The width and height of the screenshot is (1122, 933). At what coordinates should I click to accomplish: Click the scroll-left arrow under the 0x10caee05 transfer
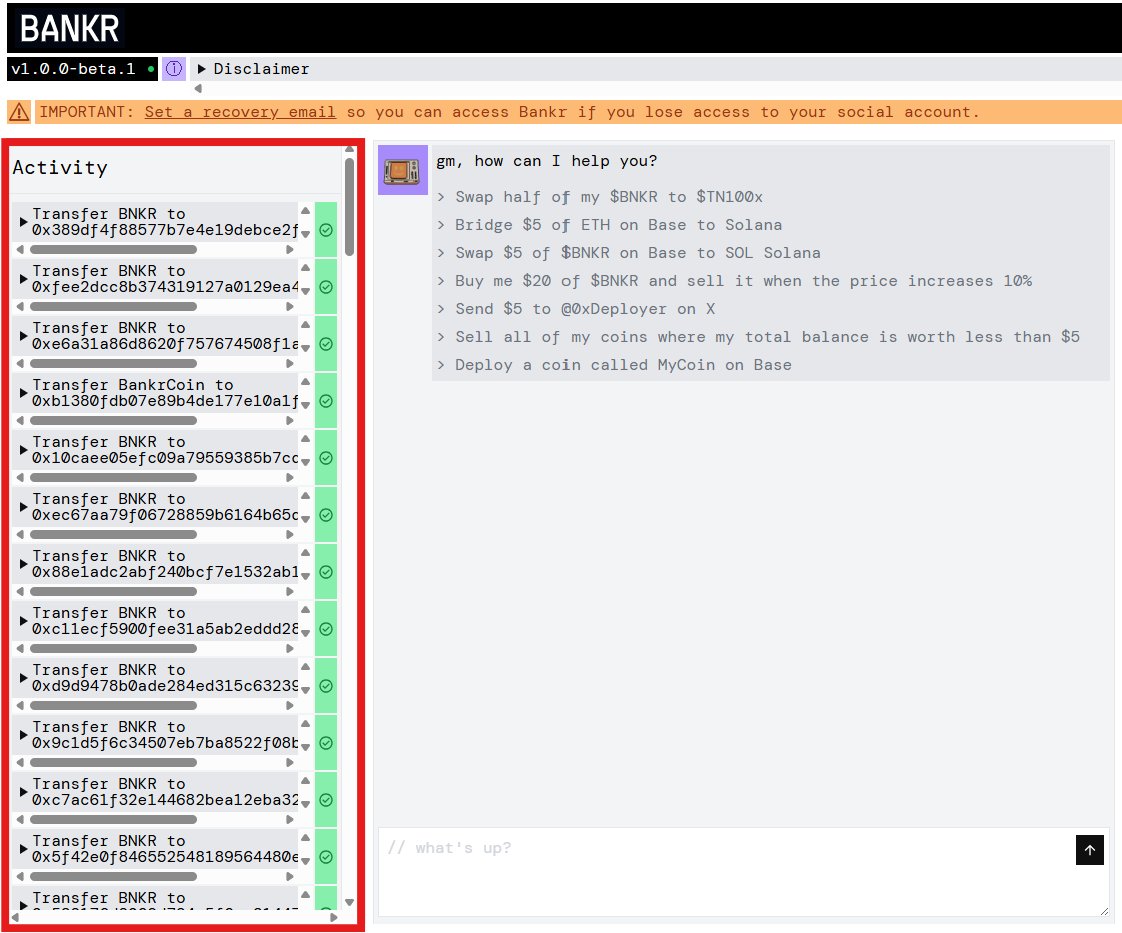click(x=20, y=477)
